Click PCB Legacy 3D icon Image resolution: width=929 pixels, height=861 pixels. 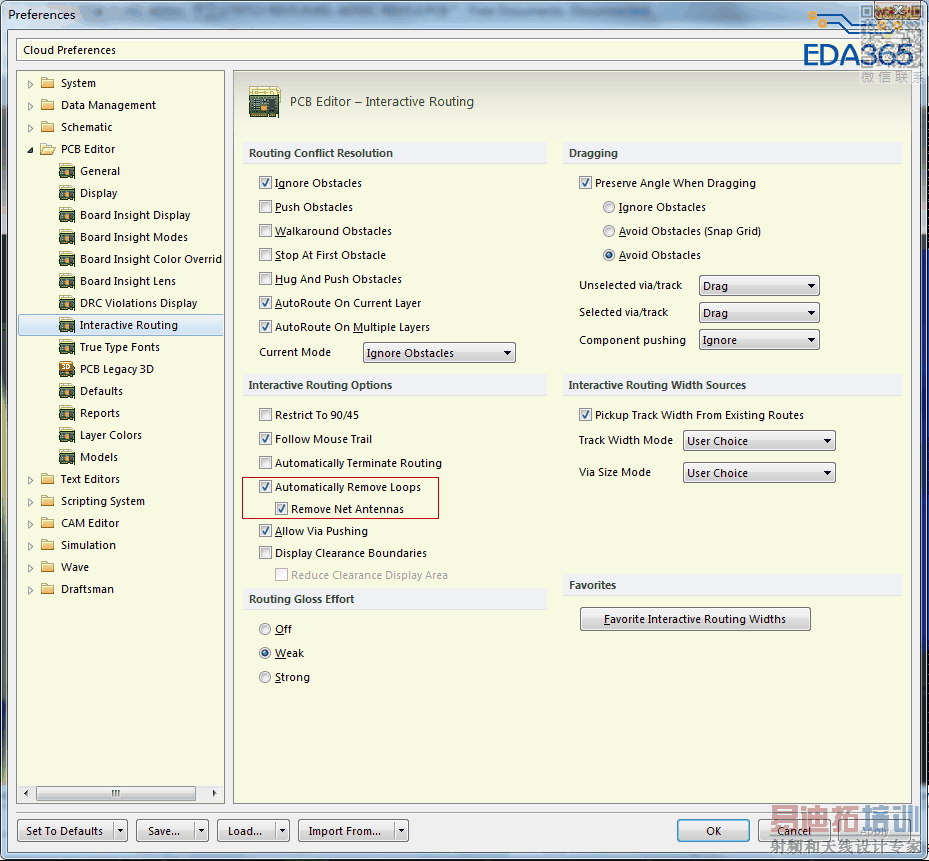click(67, 369)
